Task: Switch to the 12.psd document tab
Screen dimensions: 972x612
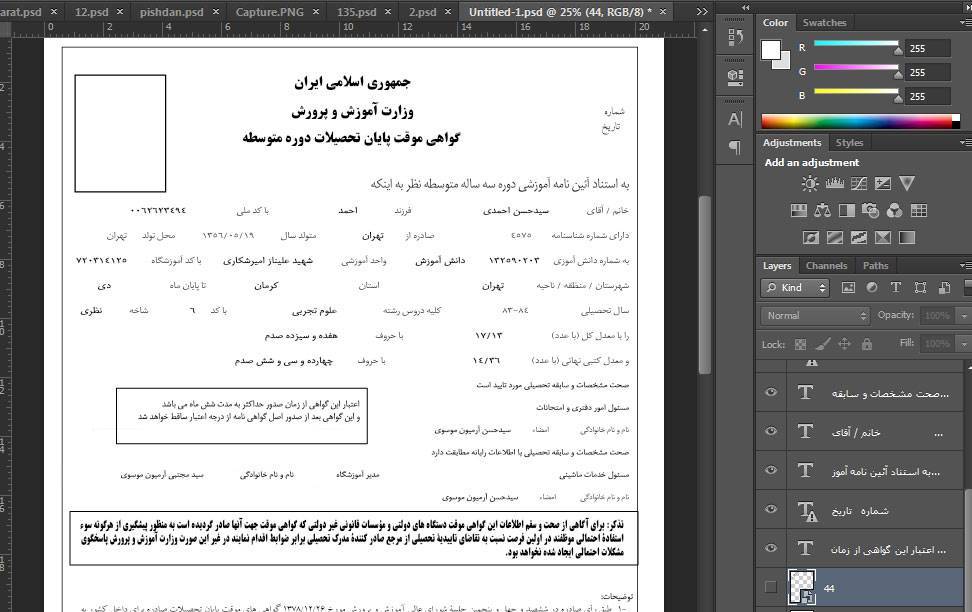Action: [91, 12]
